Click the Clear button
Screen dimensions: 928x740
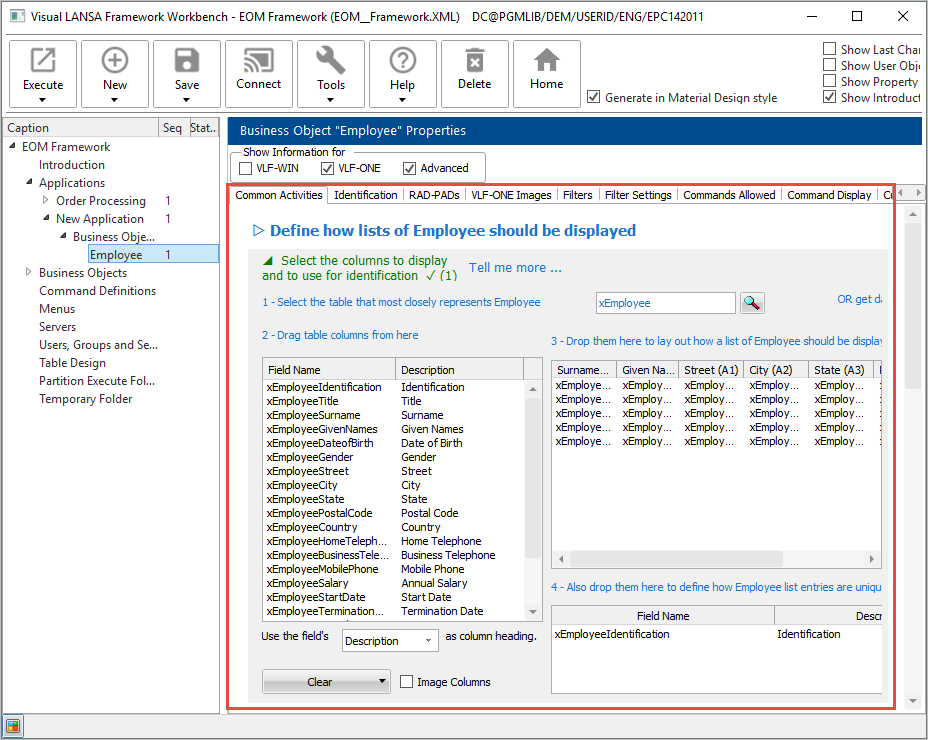click(x=320, y=681)
